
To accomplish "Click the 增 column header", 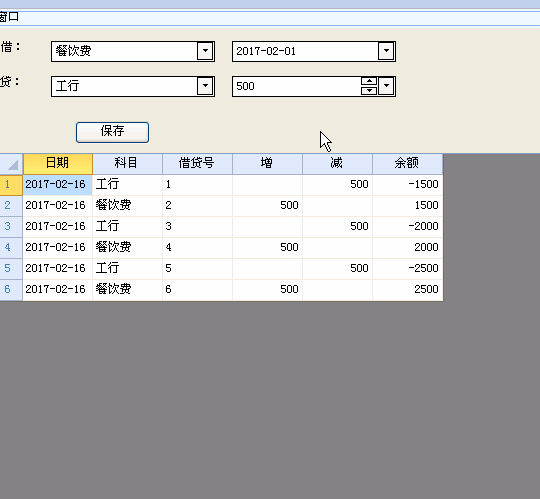I will pyautogui.click(x=268, y=164).
